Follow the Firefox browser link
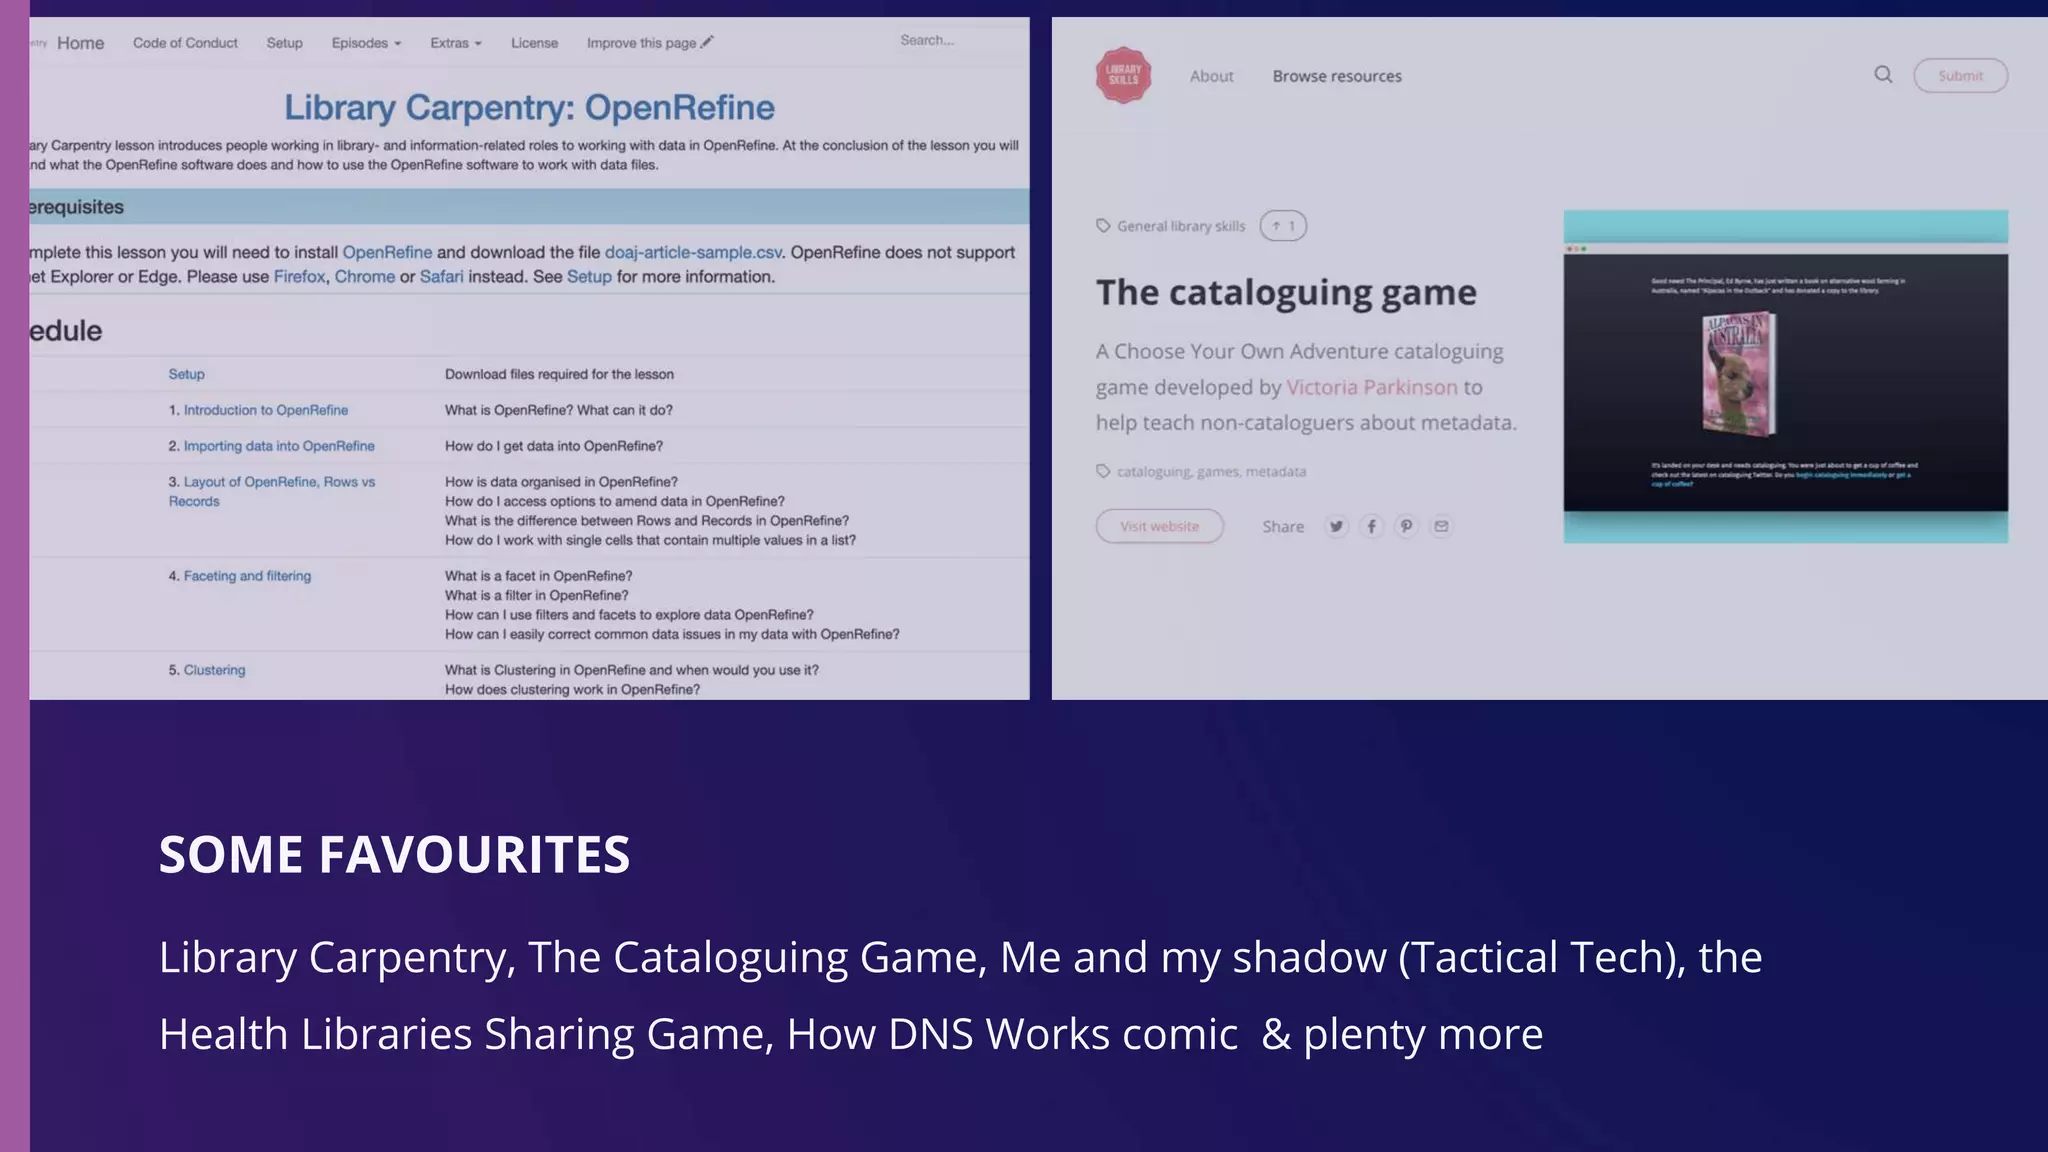The width and height of the screenshot is (2048, 1152). [x=299, y=276]
